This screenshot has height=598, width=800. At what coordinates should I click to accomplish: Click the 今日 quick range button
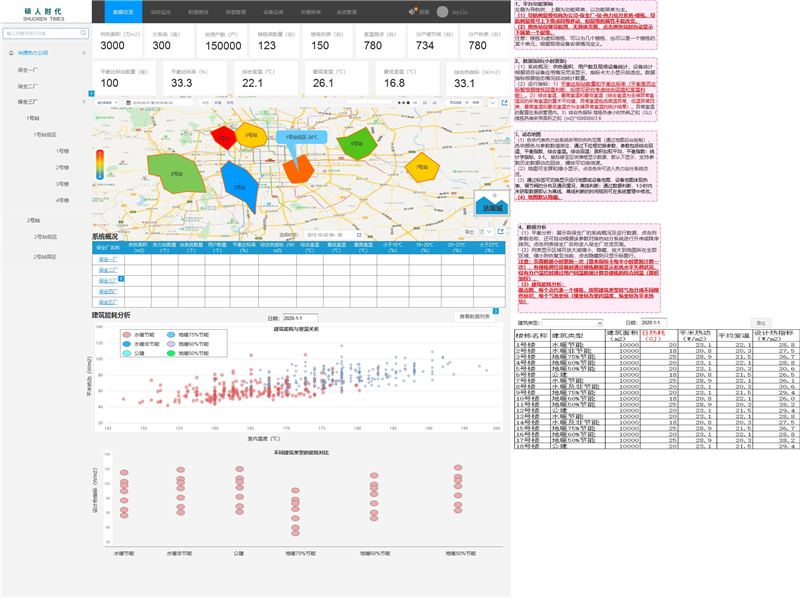pyautogui.click(x=205, y=103)
